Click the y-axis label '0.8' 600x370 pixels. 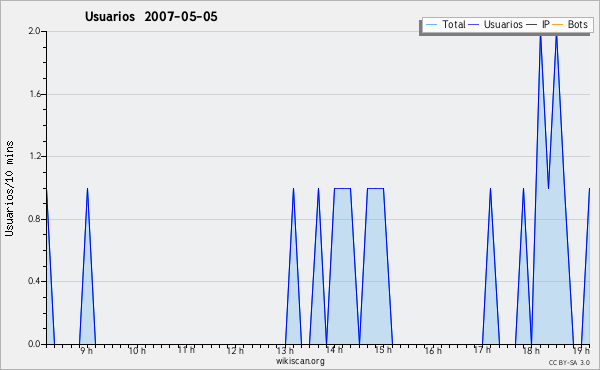(x=34, y=219)
